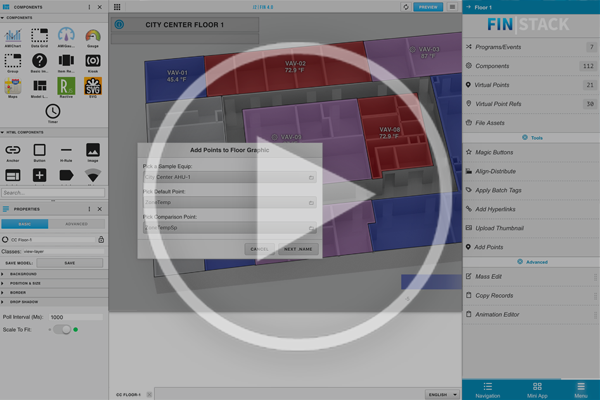Switch to the Basic properties tab
The image size is (600, 400).
(25, 224)
